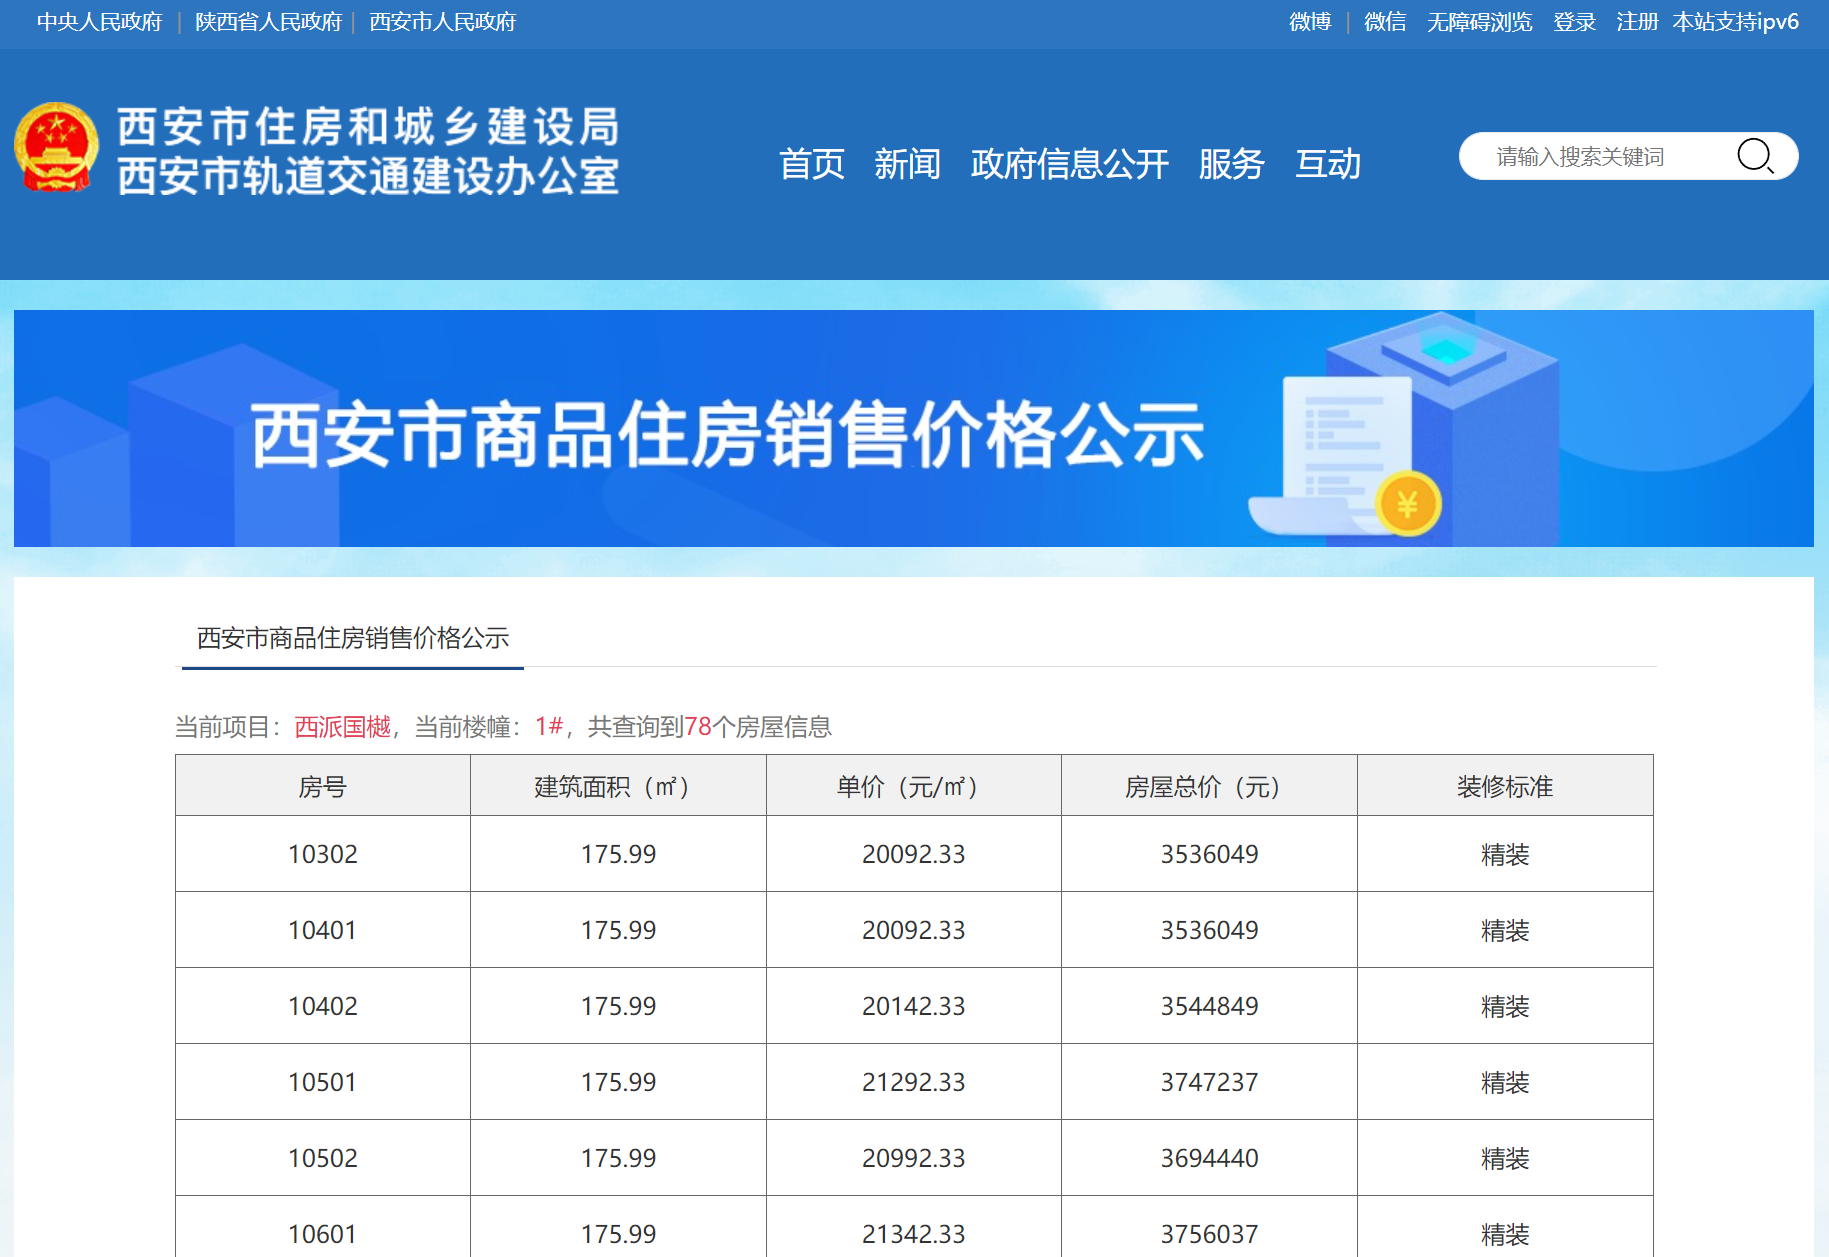
Task: Click the price publicity banner image
Action: (913, 429)
